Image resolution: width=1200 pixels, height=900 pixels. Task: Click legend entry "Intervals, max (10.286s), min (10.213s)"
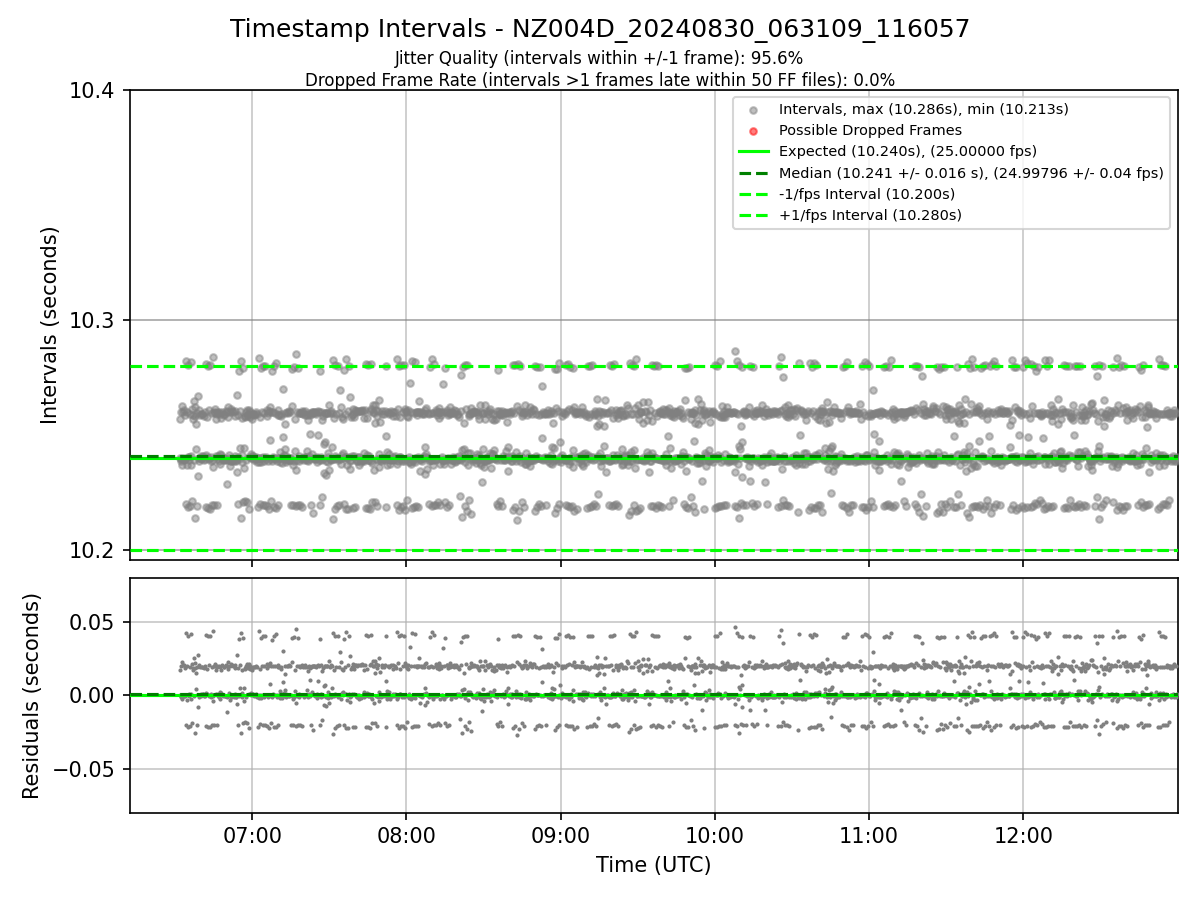point(924,109)
